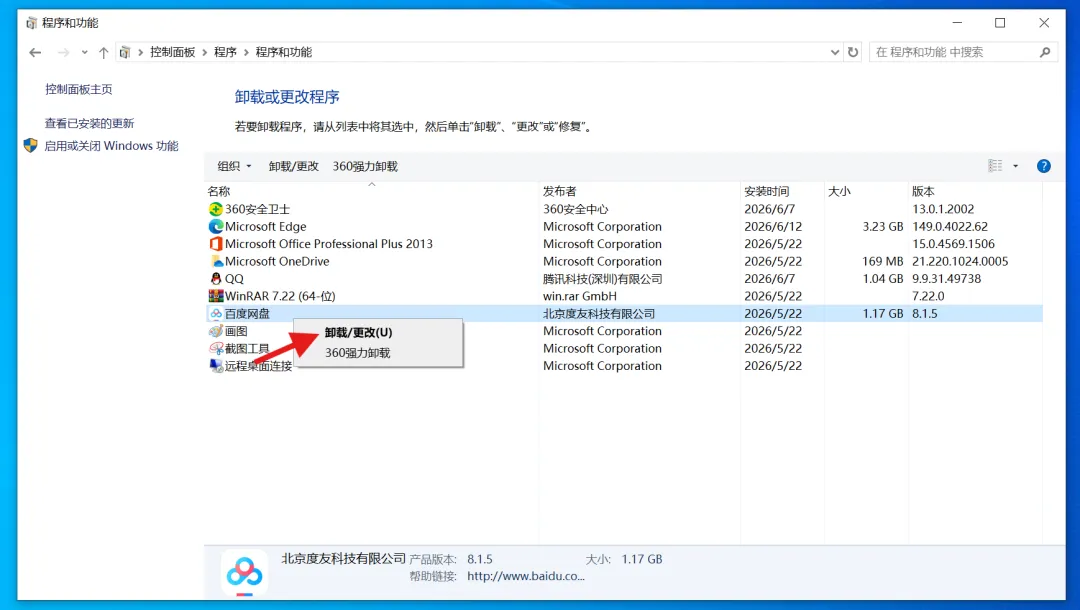The width and height of the screenshot is (1080, 610).
Task: Click publisher 360安全中心 cell
Action: pyautogui.click(x=576, y=209)
